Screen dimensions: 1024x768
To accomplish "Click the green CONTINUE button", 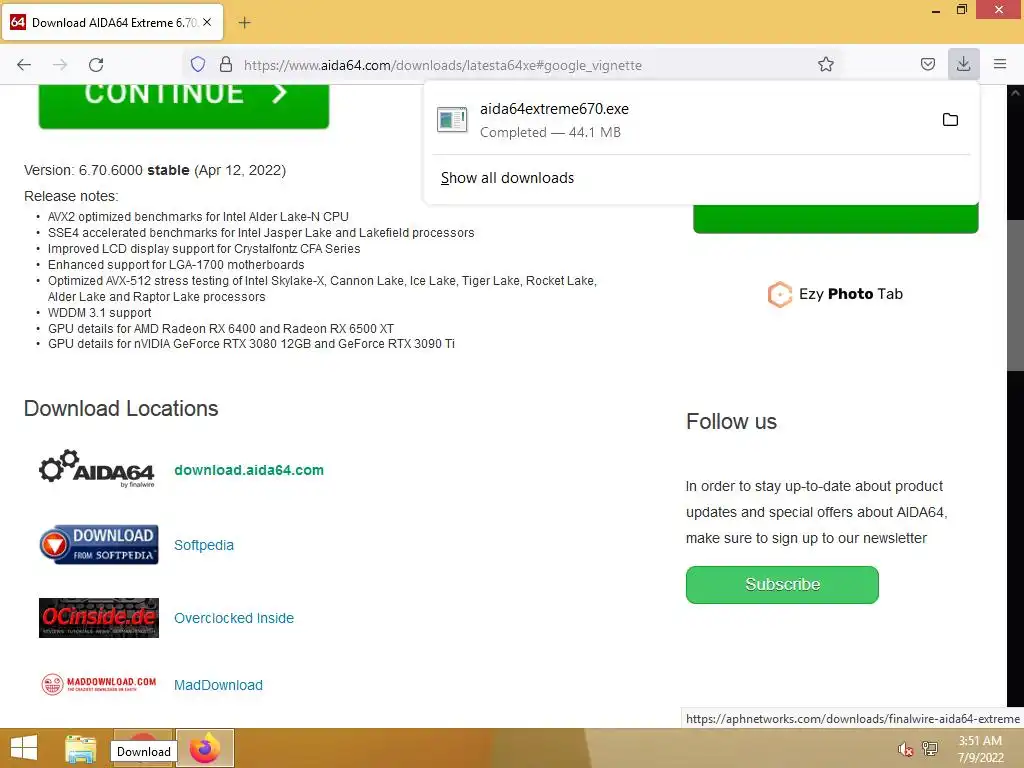I will tap(184, 104).
